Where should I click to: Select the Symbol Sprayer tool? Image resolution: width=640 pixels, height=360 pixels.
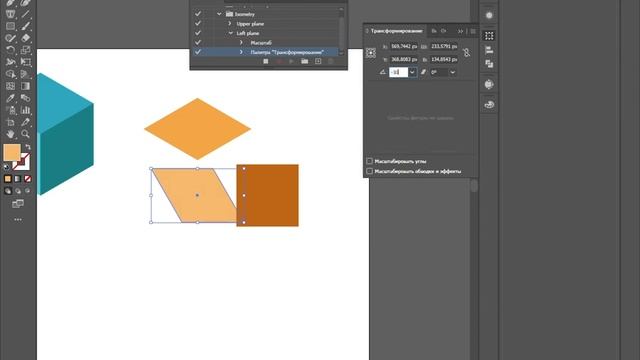point(11,110)
